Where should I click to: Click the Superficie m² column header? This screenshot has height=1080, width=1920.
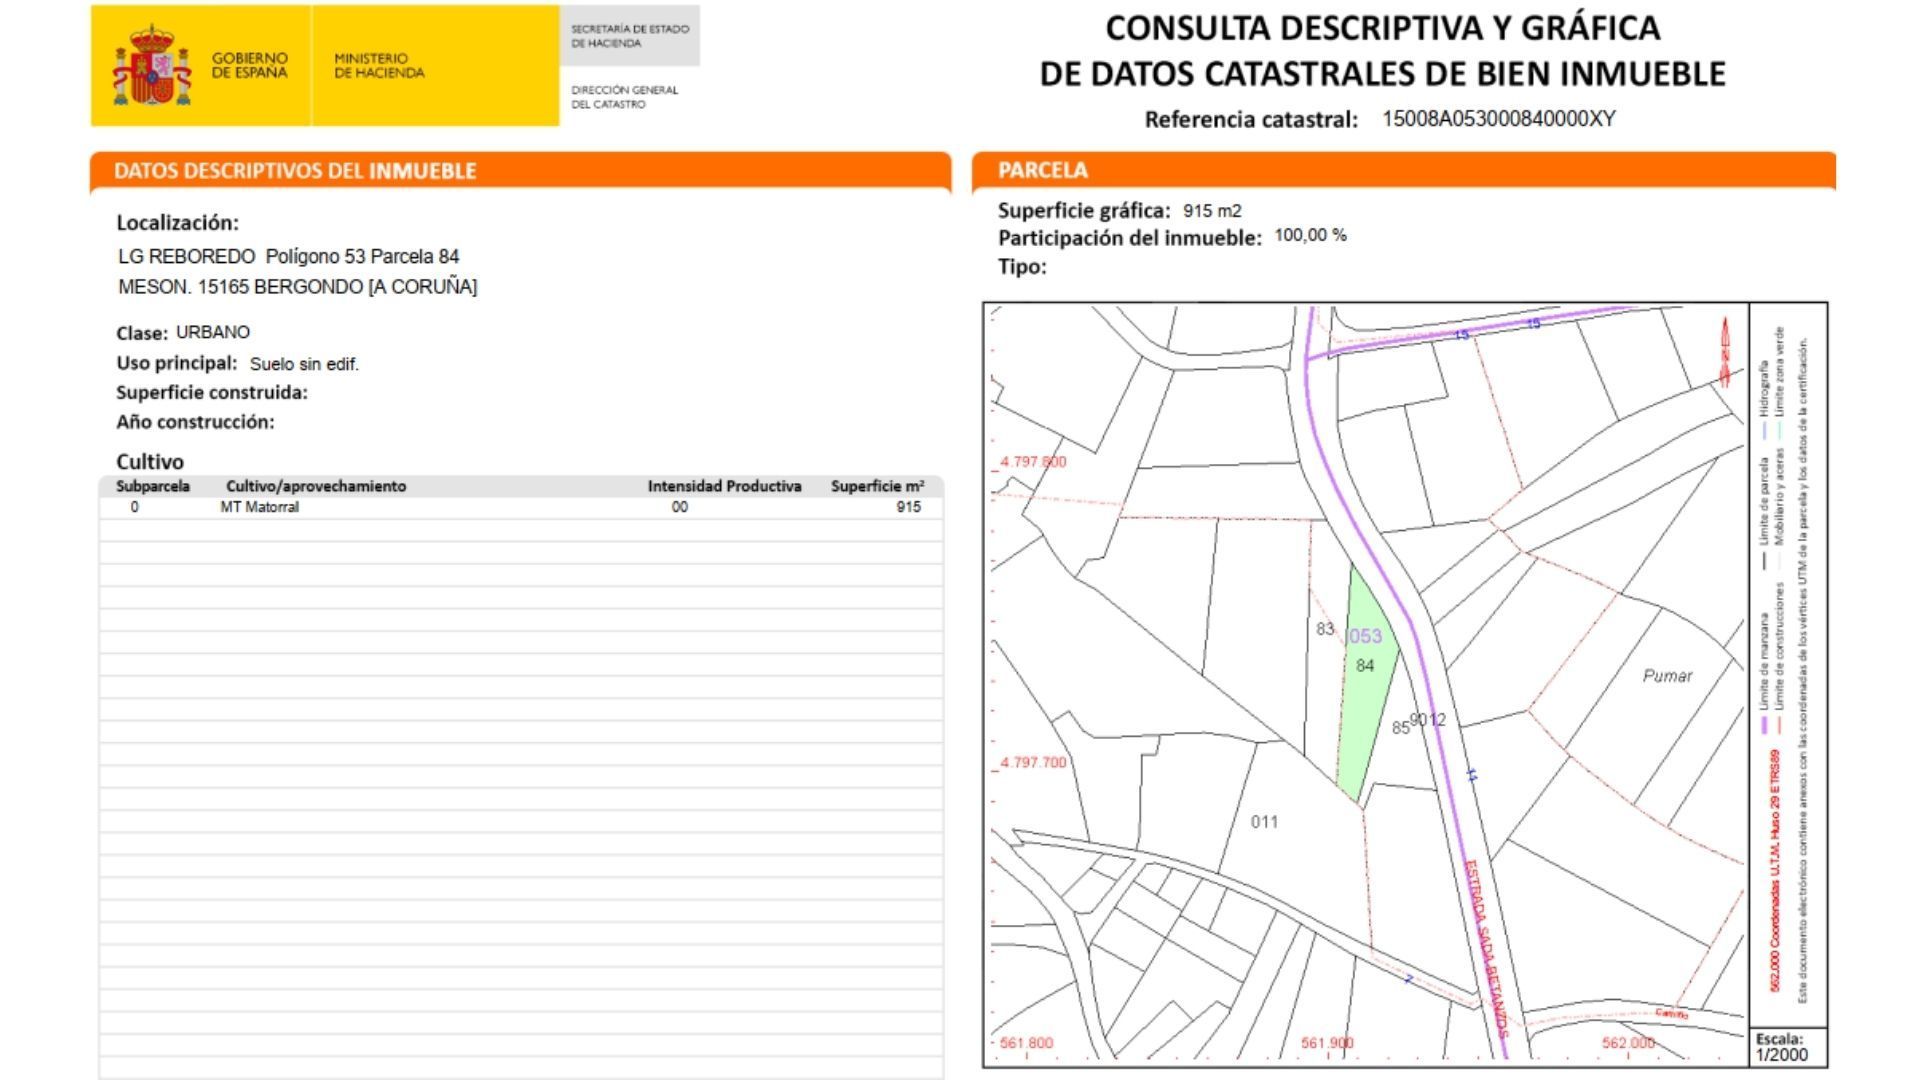[877, 486]
